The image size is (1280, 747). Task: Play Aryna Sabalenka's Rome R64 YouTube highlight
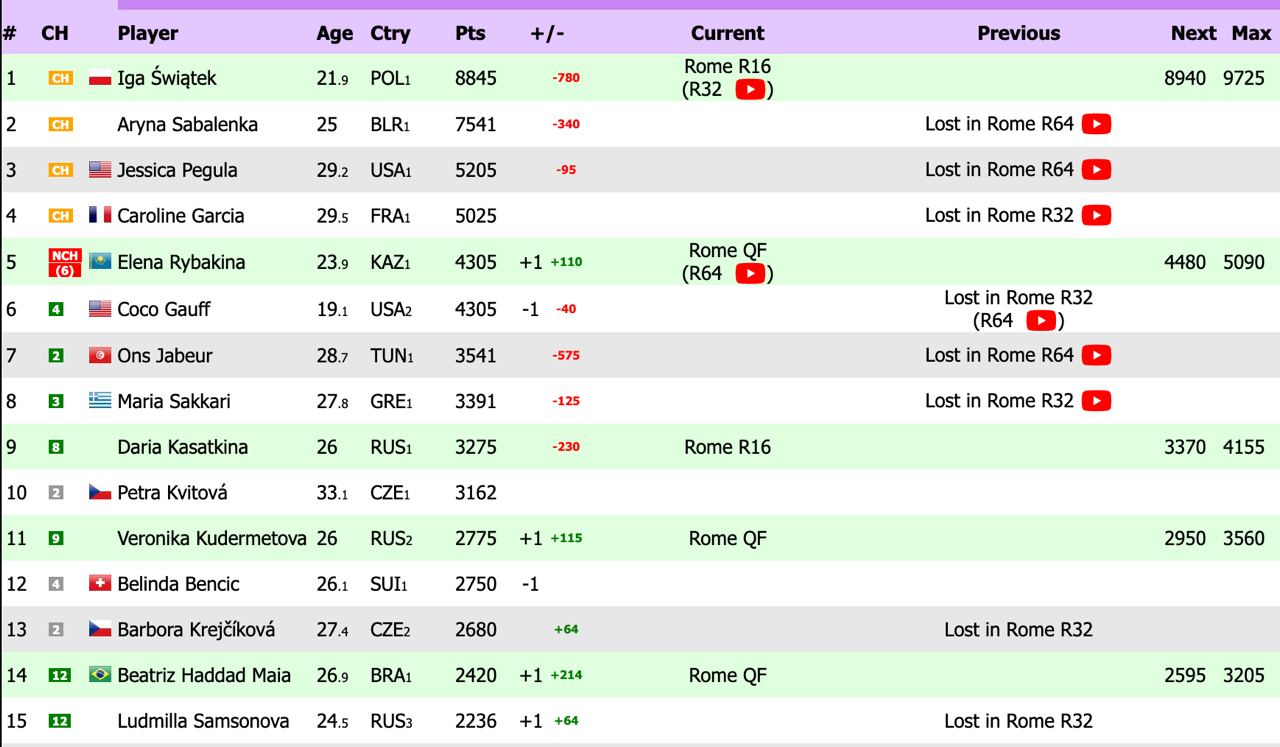point(1096,124)
